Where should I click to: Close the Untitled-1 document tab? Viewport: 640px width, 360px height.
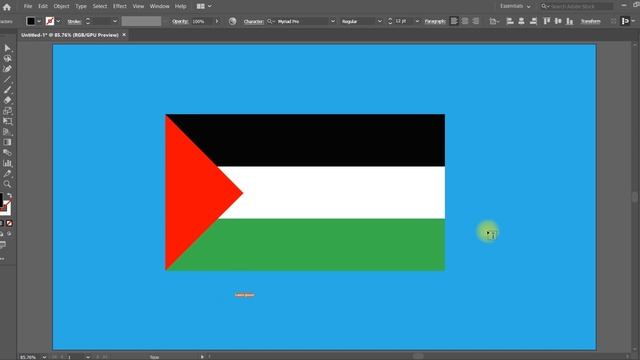[124, 35]
